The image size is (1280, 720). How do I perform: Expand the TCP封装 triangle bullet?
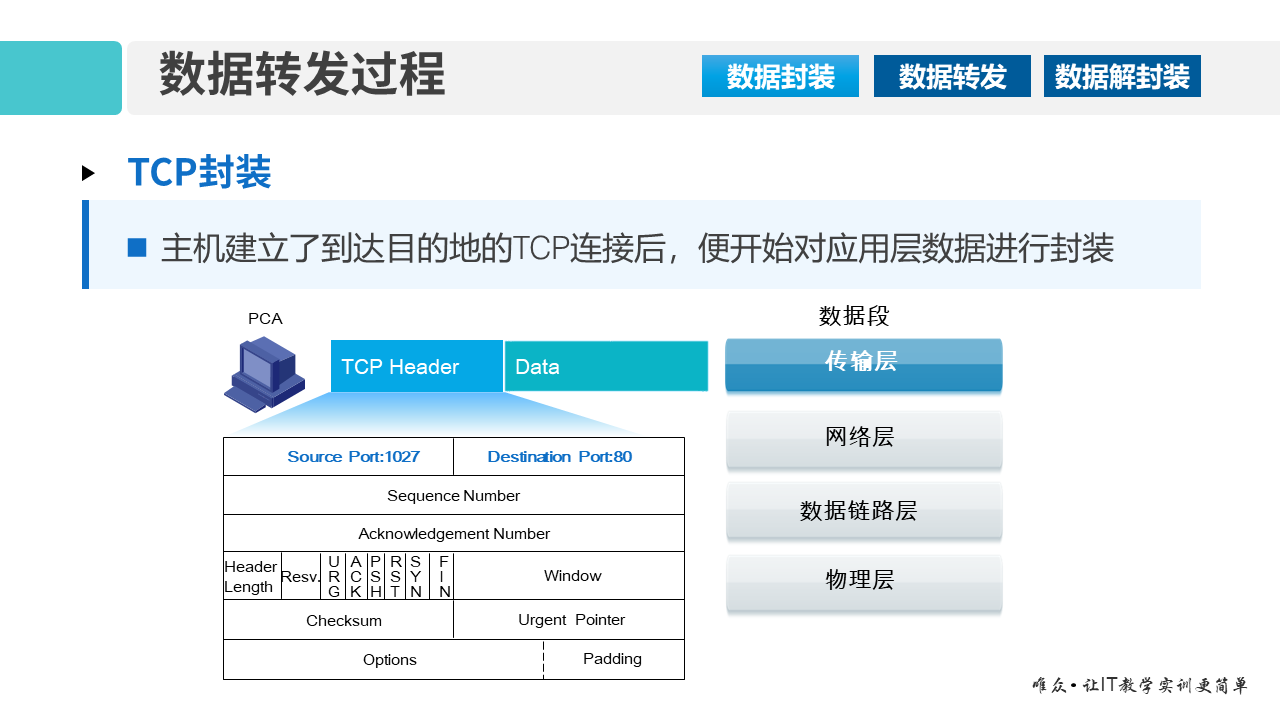(89, 172)
